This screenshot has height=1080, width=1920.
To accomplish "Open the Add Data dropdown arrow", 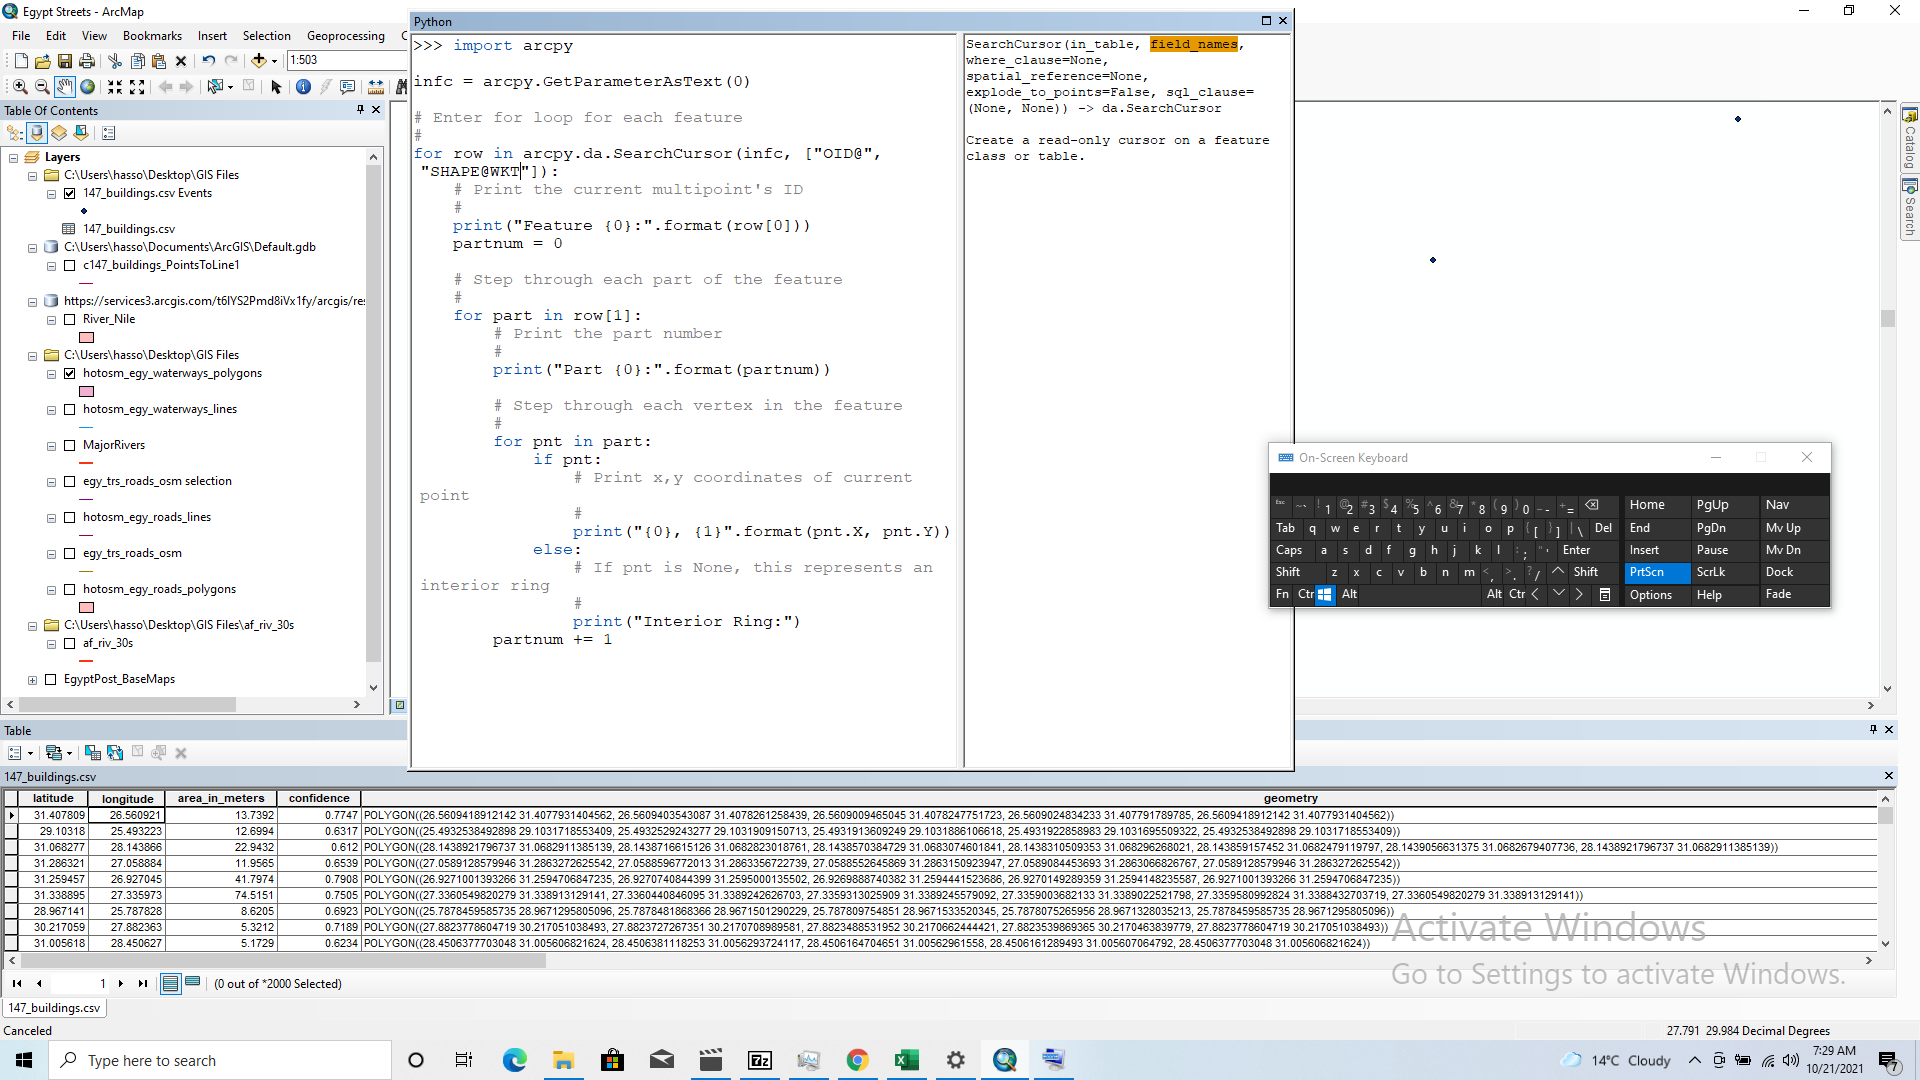I will pos(273,60).
